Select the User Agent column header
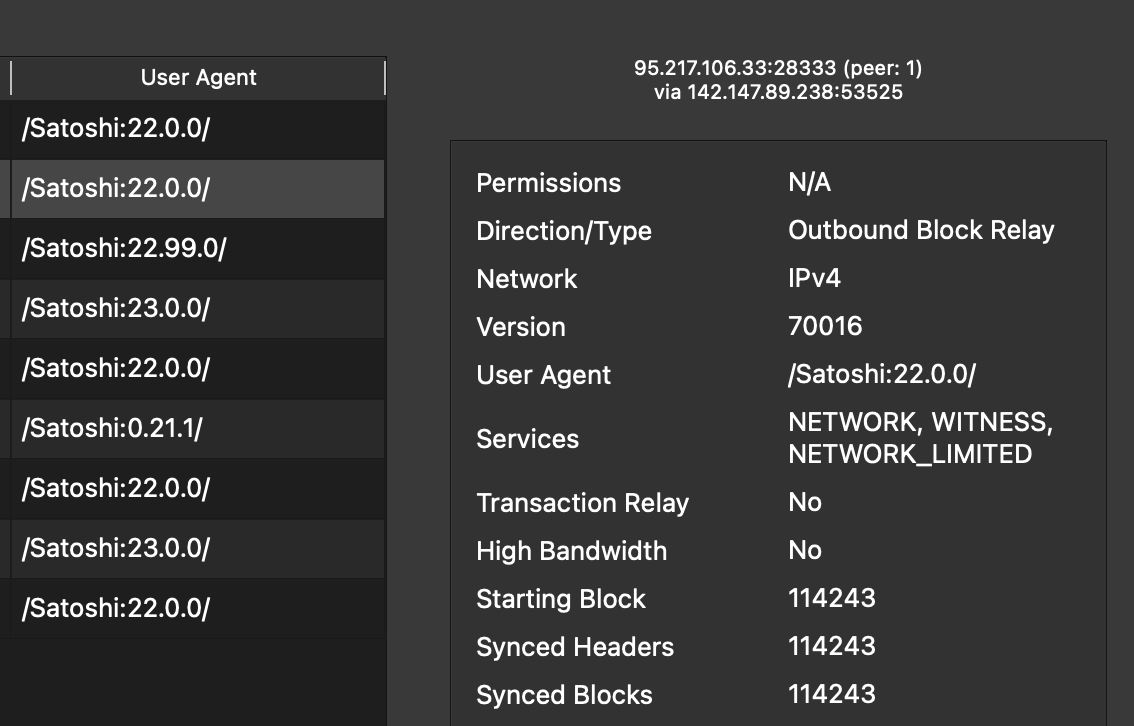Image resolution: width=1134 pixels, height=726 pixels. 197,77
